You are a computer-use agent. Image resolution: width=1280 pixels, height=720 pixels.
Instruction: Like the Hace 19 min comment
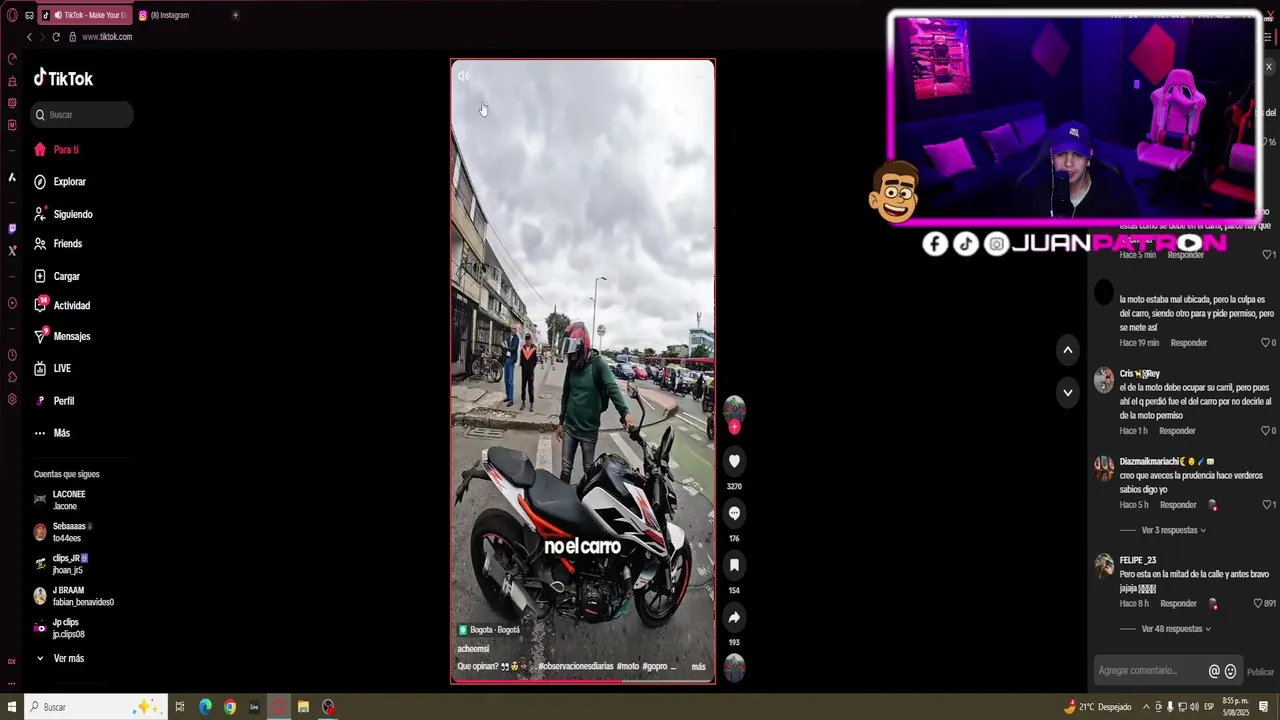(x=1266, y=343)
